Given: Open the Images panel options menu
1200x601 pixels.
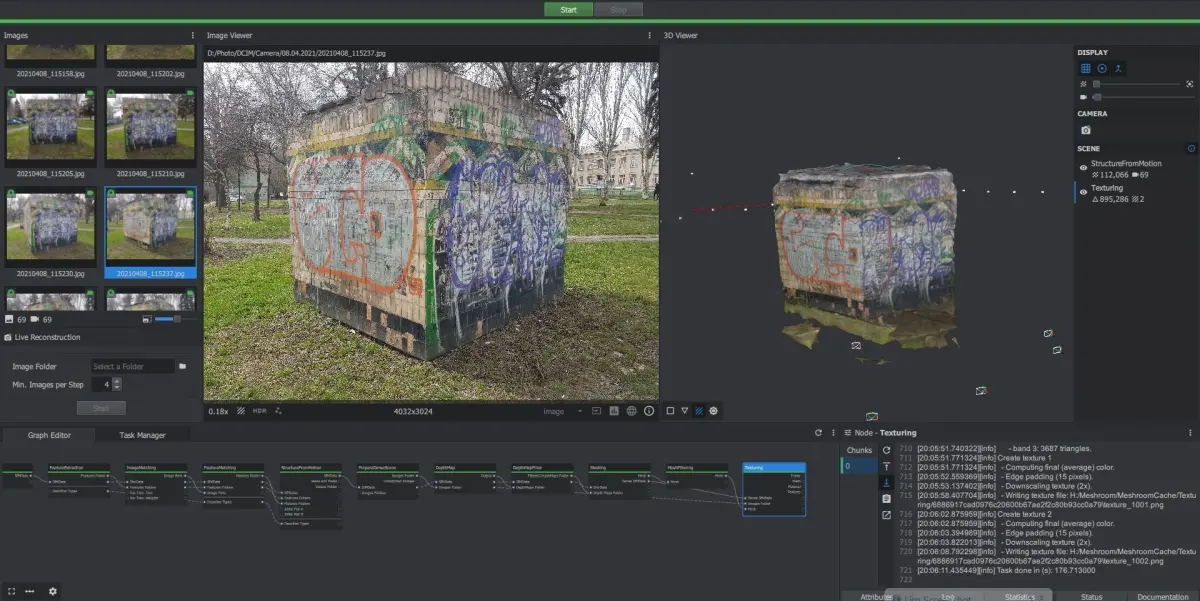Looking at the screenshot, I should pyautogui.click(x=193, y=35).
